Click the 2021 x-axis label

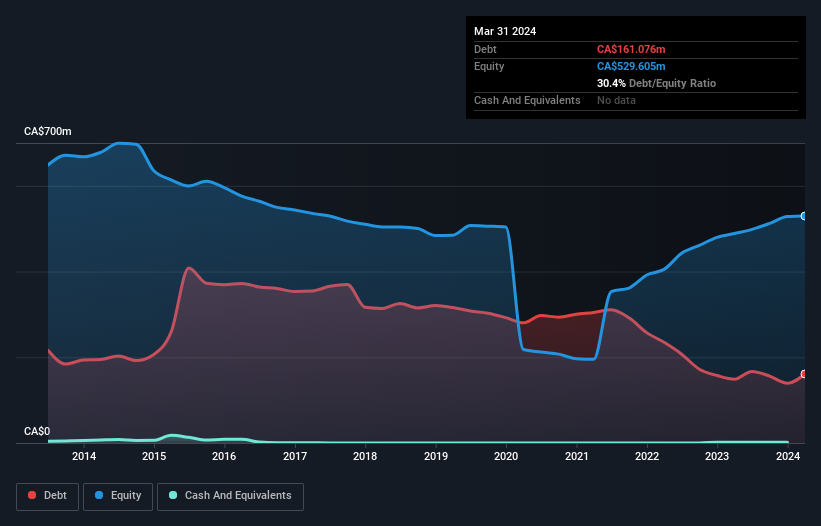pyautogui.click(x=576, y=456)
